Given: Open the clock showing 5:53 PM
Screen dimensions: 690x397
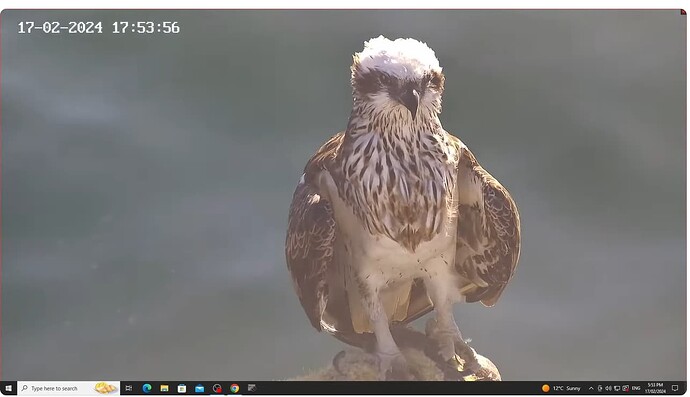Looking at the screenshot, I should (655, 388).
